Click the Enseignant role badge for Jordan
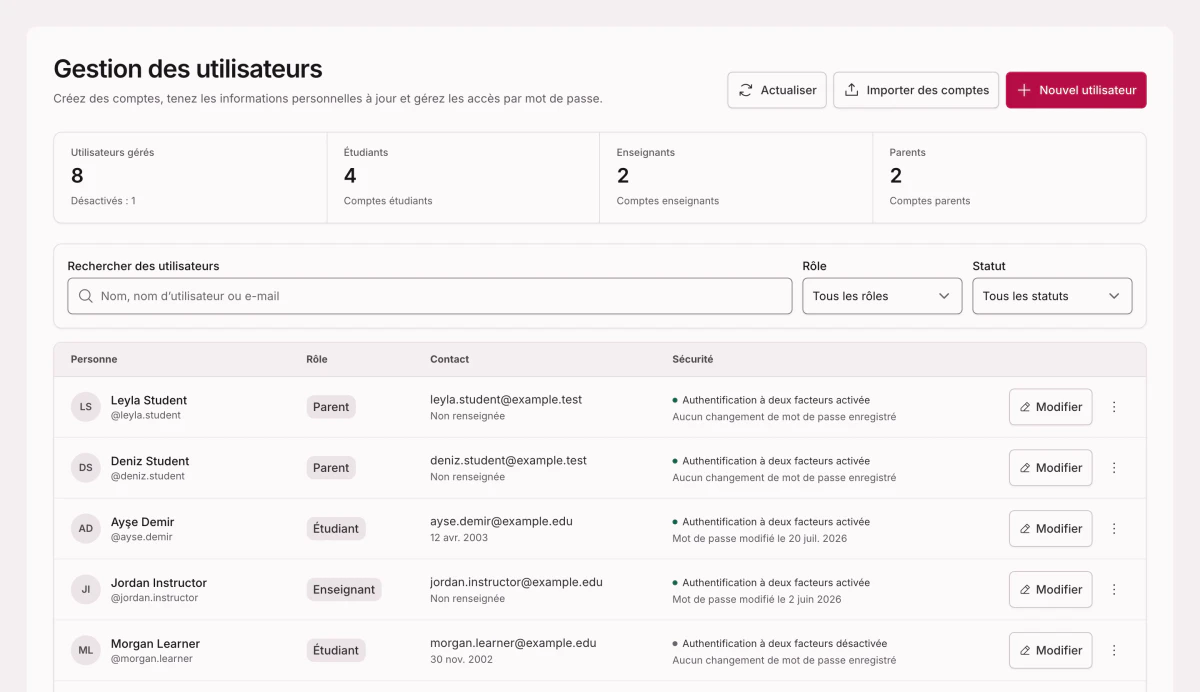 pos(344,590)
